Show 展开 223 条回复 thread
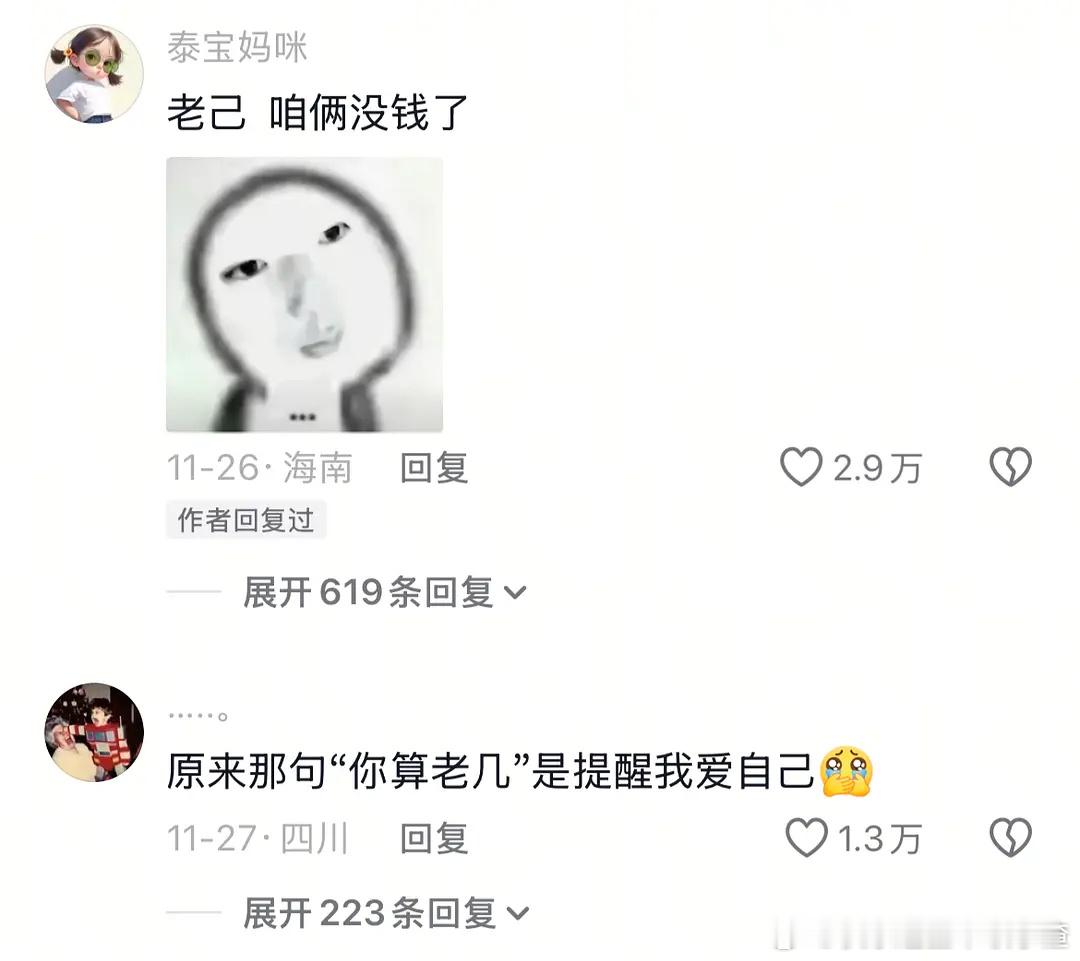The width and height of the screenshot is (1080, 961). pos(386,913)
